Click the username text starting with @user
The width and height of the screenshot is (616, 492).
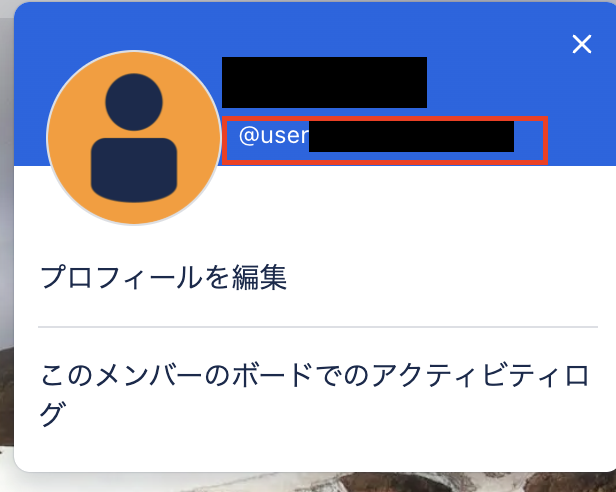376,136
